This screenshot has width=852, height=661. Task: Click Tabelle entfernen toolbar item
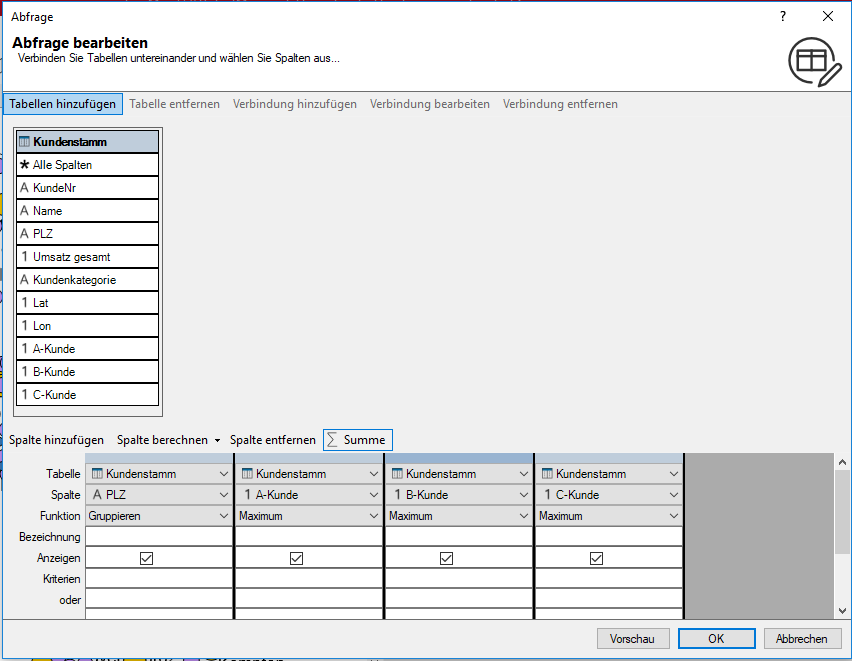[x=174, y=104]
